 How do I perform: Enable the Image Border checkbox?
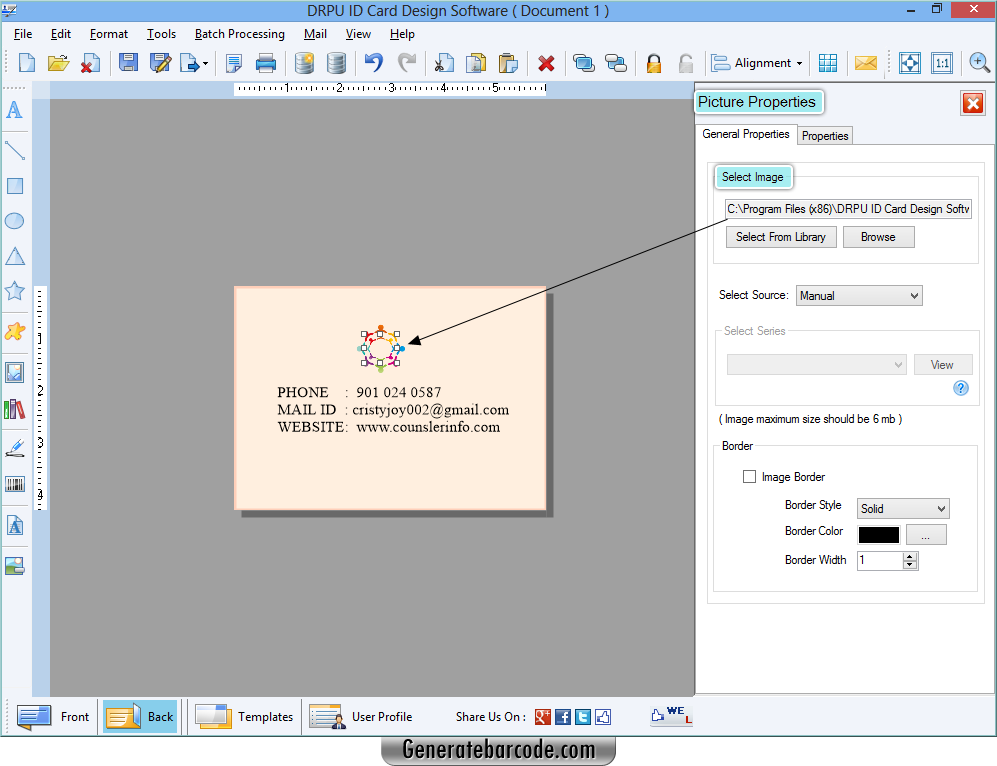pos(750,476)
